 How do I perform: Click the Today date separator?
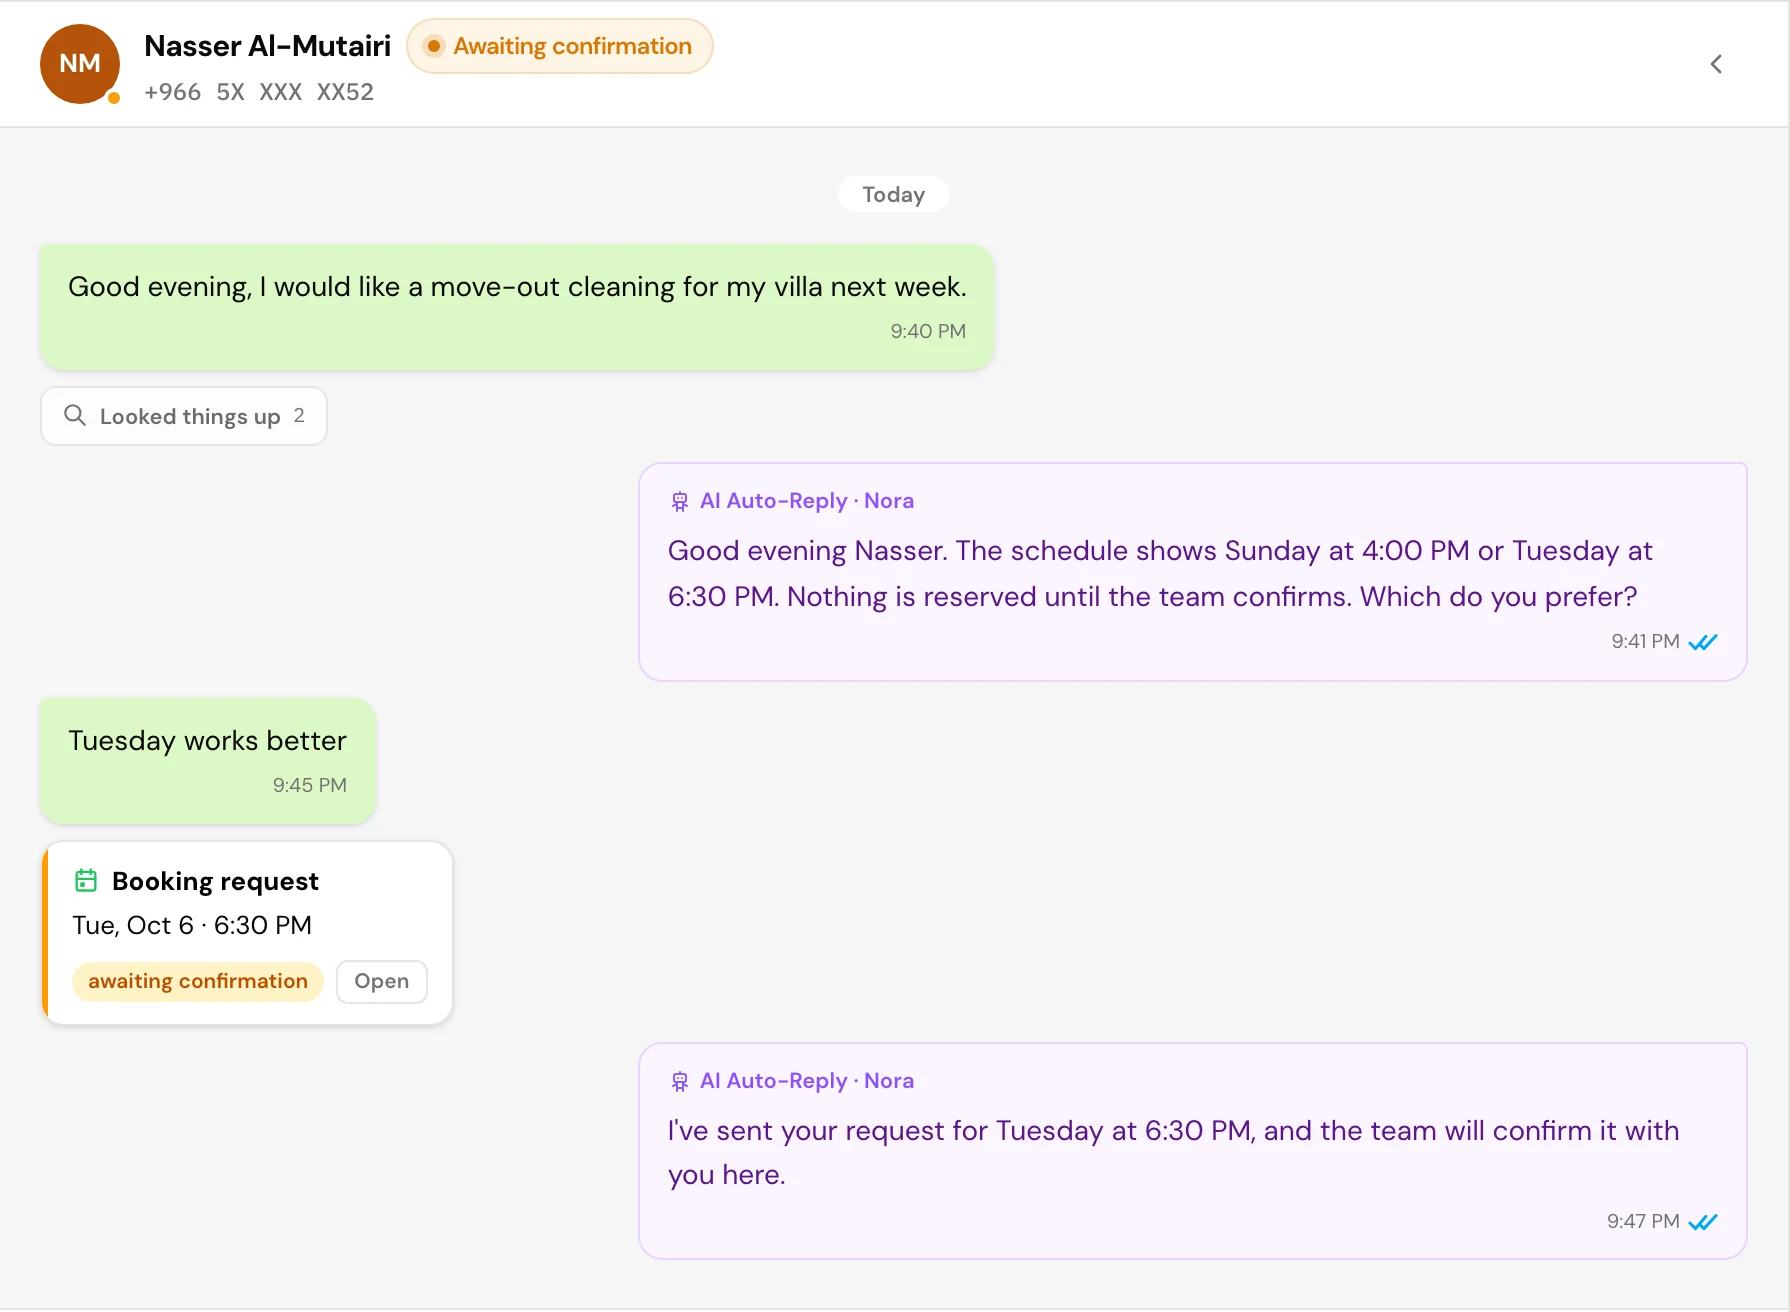coord(894,194)
